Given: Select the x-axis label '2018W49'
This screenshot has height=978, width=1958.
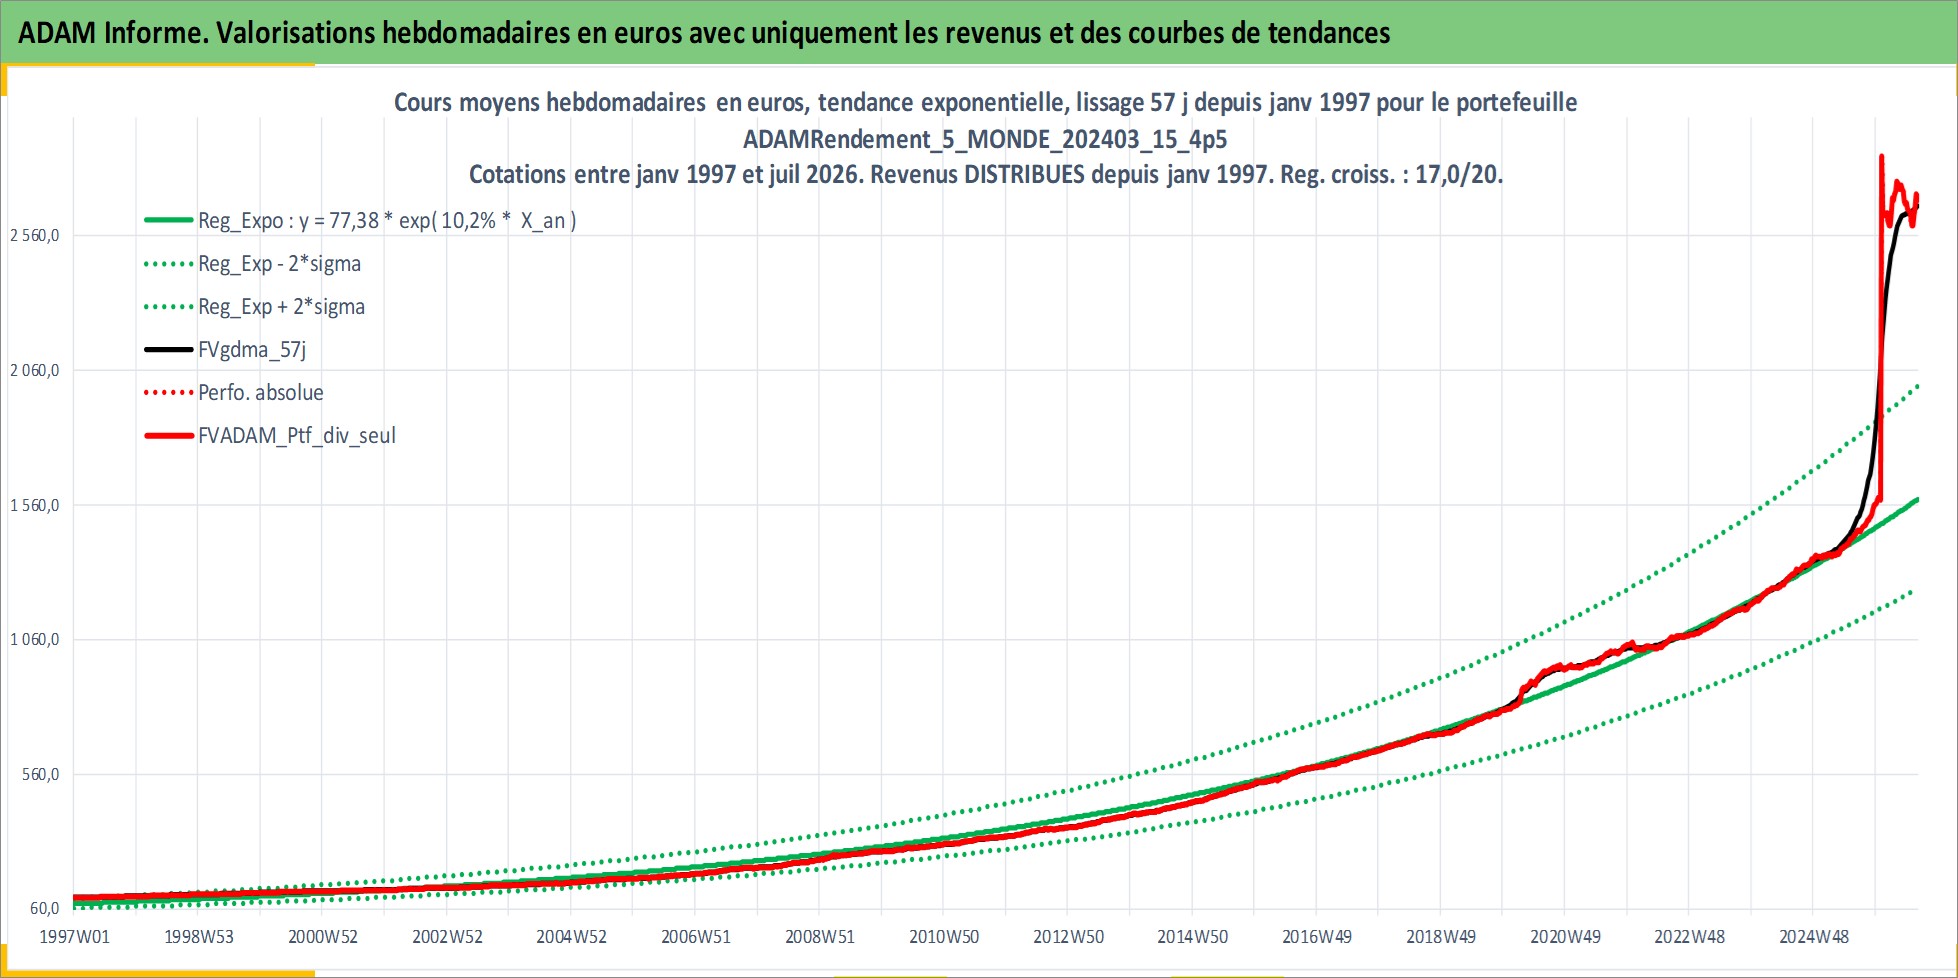Looking at the screenshot, I should pos(1441,937).
